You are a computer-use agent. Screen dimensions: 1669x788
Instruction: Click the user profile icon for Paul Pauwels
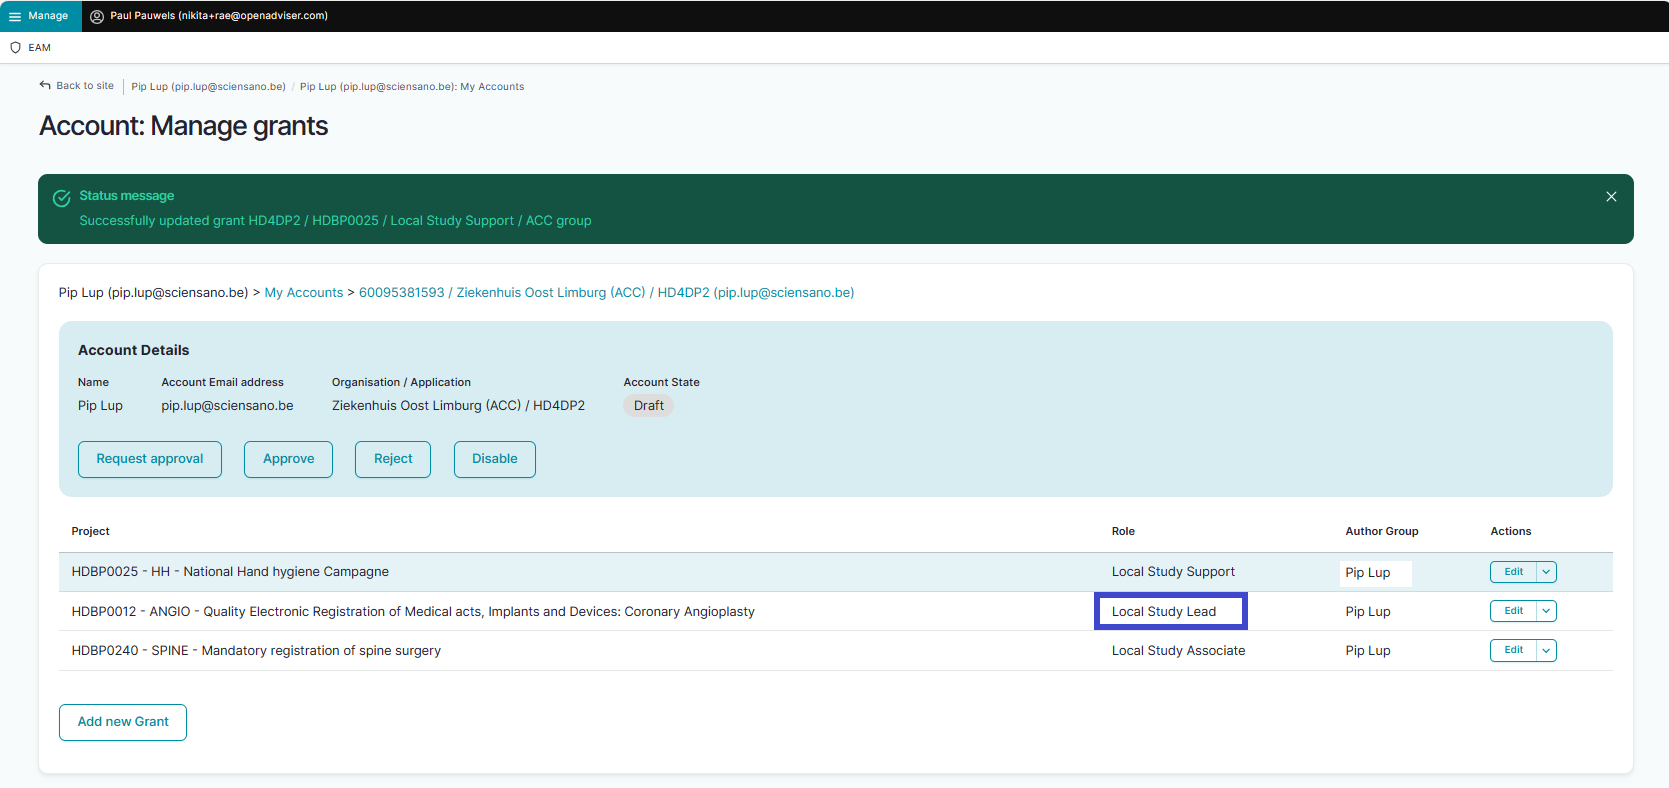[97, 16]
